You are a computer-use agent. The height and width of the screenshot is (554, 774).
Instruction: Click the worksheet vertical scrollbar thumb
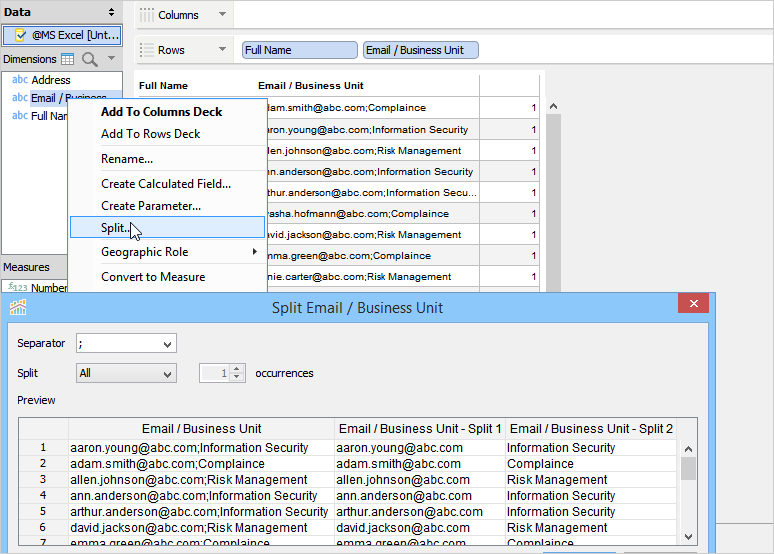click(553, 202)
